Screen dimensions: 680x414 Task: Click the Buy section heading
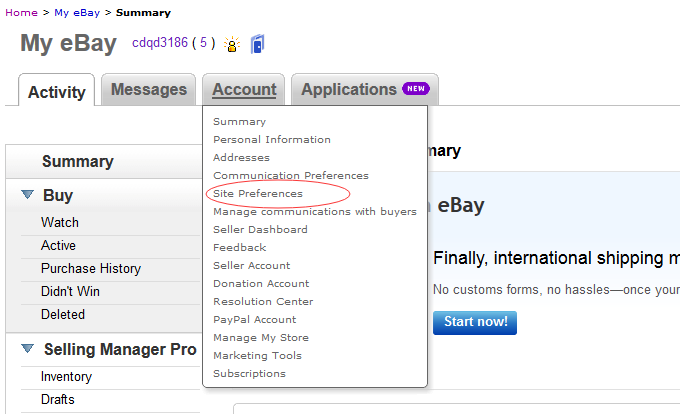click(58, 196)
